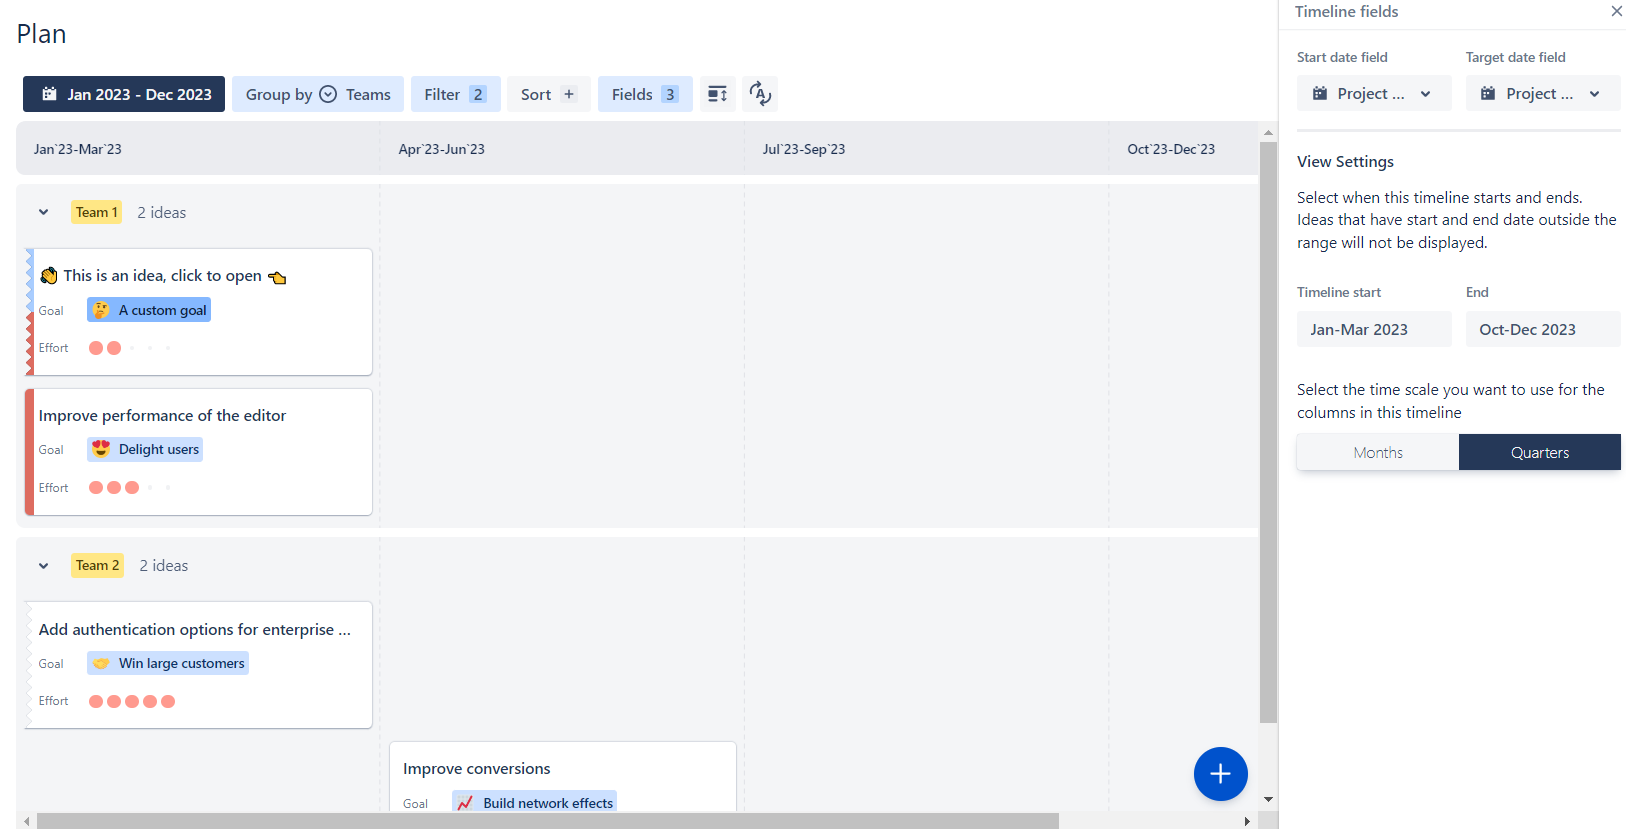Click the Sort button
1626x829 pixels.
[x=548, y=94]
